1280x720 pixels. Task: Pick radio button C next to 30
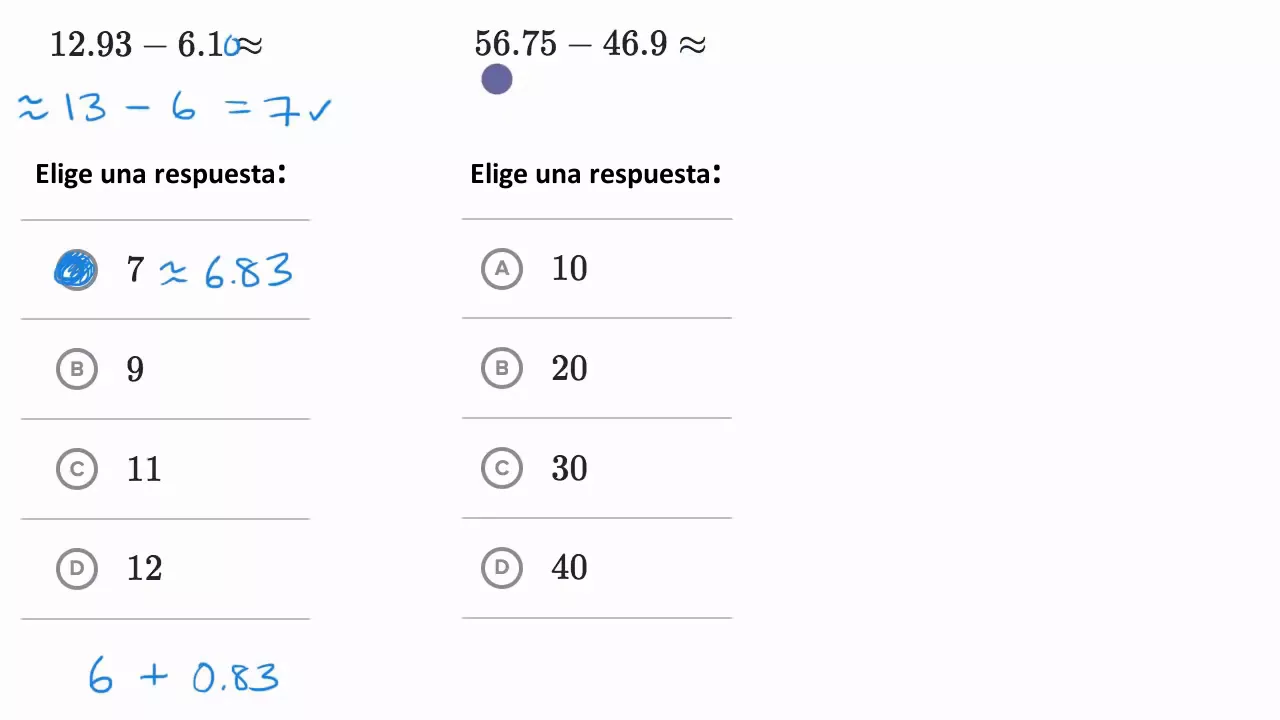pos(502,468)
